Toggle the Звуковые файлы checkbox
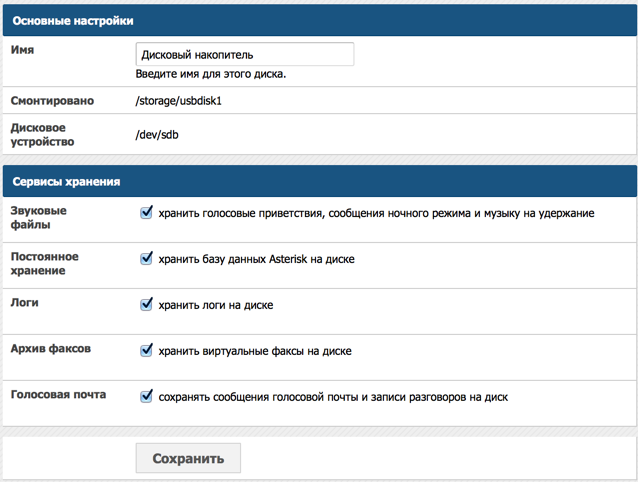The height and width of the screenshot is (482, 638). click(x=146, y=212)
